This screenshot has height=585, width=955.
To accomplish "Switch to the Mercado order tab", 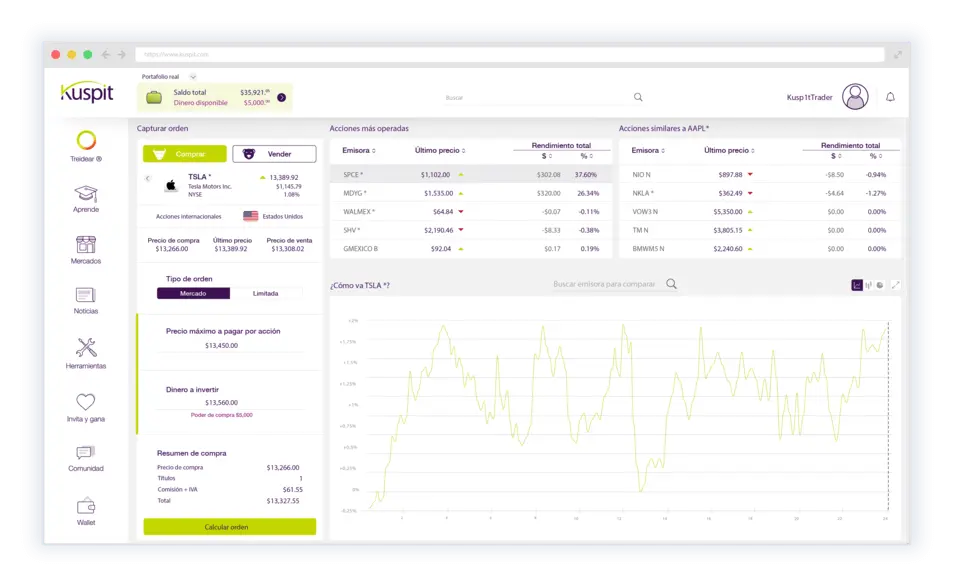I will point(192,295).
